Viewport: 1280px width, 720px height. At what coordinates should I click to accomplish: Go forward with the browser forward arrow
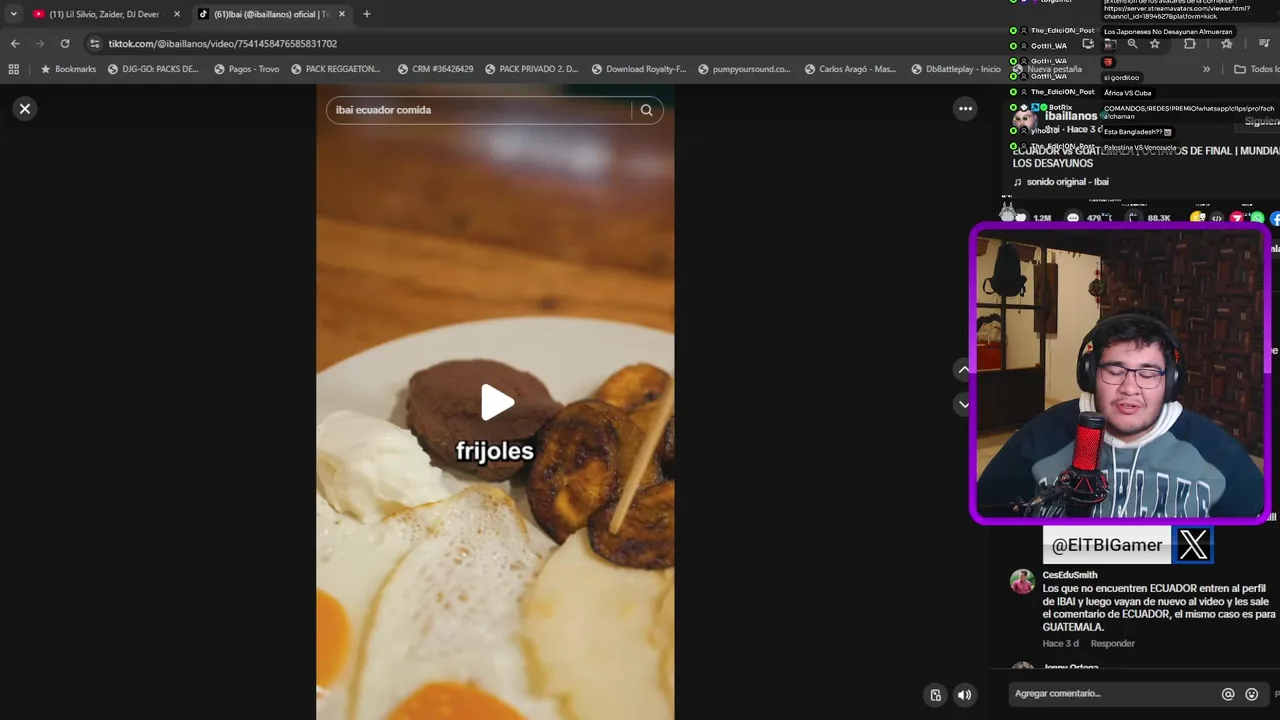point(40,44)
